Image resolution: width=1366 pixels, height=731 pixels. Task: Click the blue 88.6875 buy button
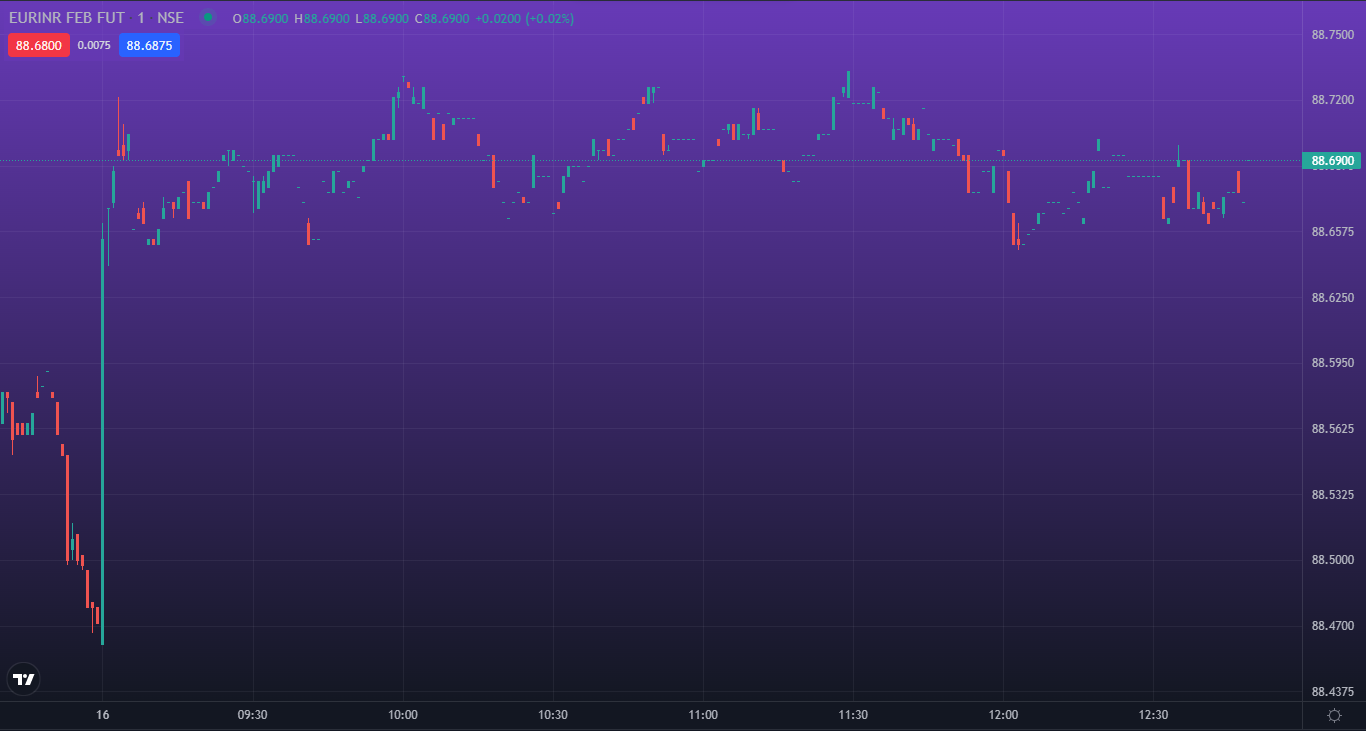tap(149, 45)
